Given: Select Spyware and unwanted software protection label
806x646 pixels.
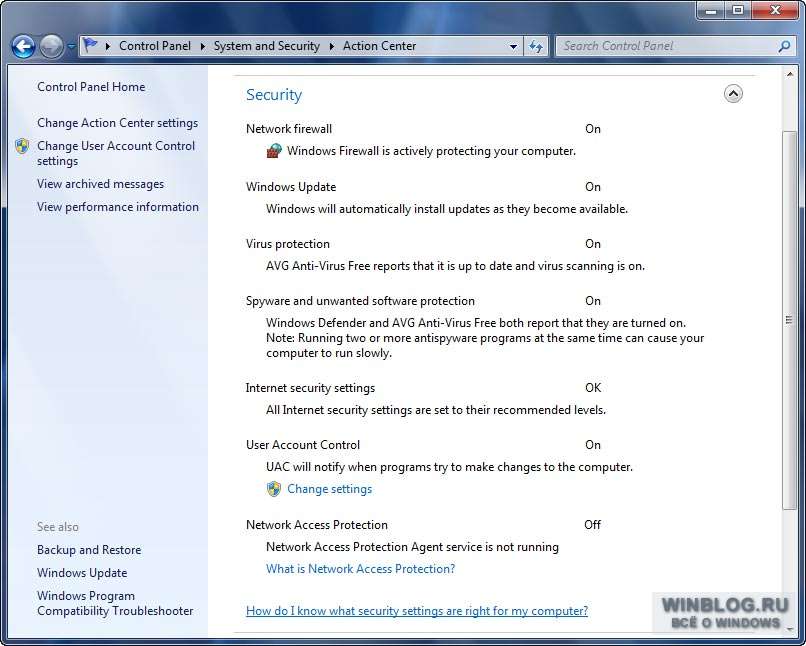Looking at the screenshot, I should (360, 301).
